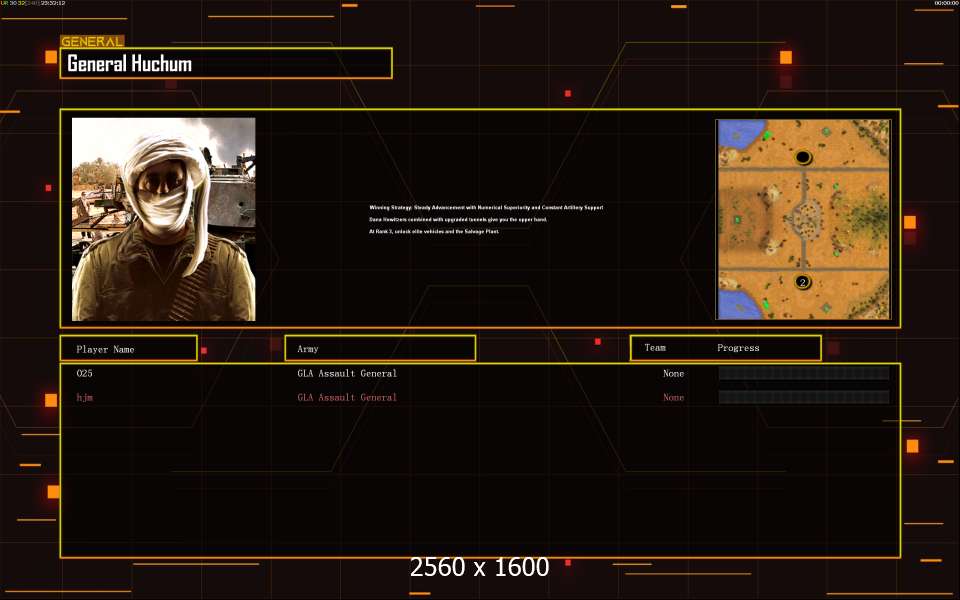Click hjm's GLA Assault General army entry

pyautogui.click(x=347, y=397)
